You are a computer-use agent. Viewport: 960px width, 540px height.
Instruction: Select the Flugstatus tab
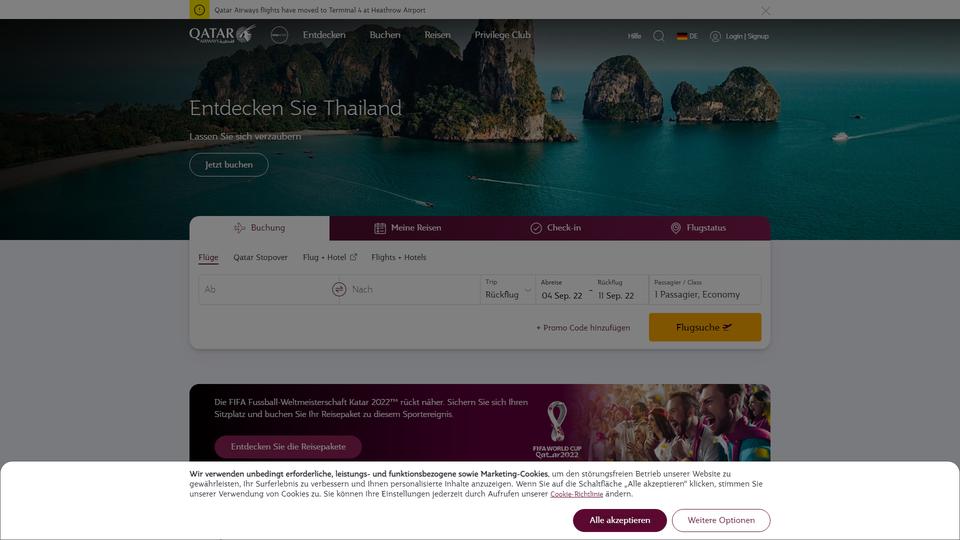[x=699, y=228]
